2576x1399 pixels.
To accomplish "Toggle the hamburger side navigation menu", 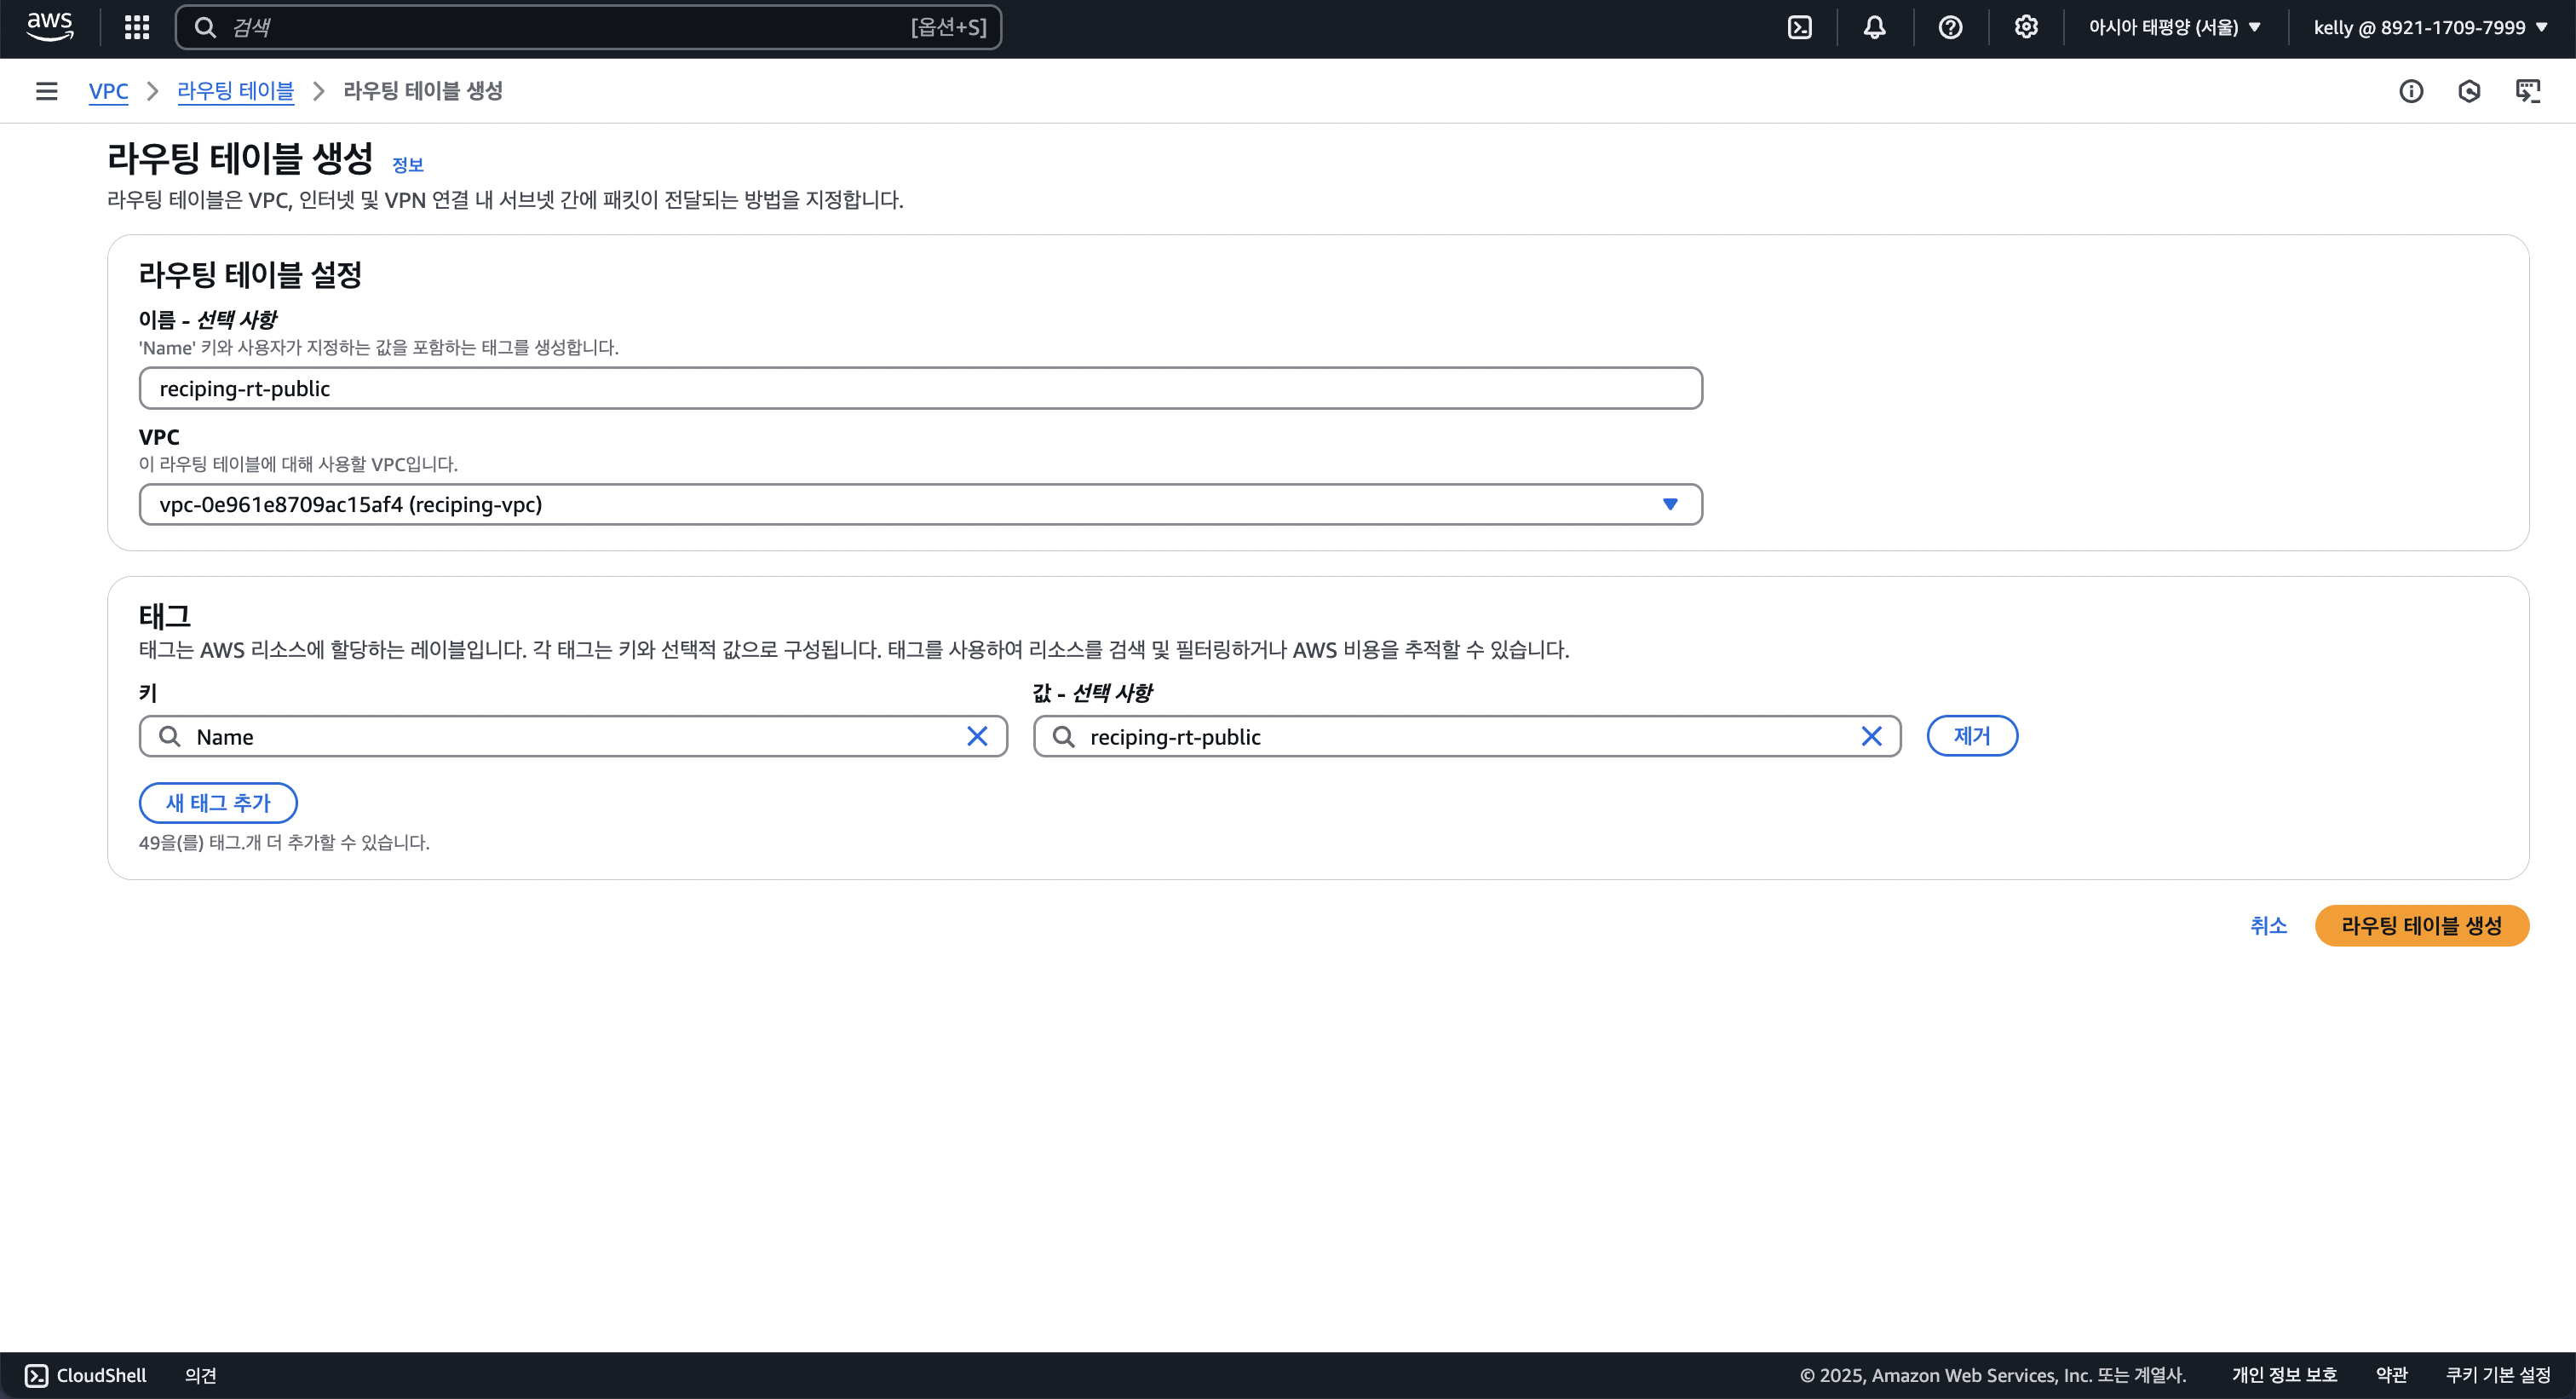I will 46,91.
